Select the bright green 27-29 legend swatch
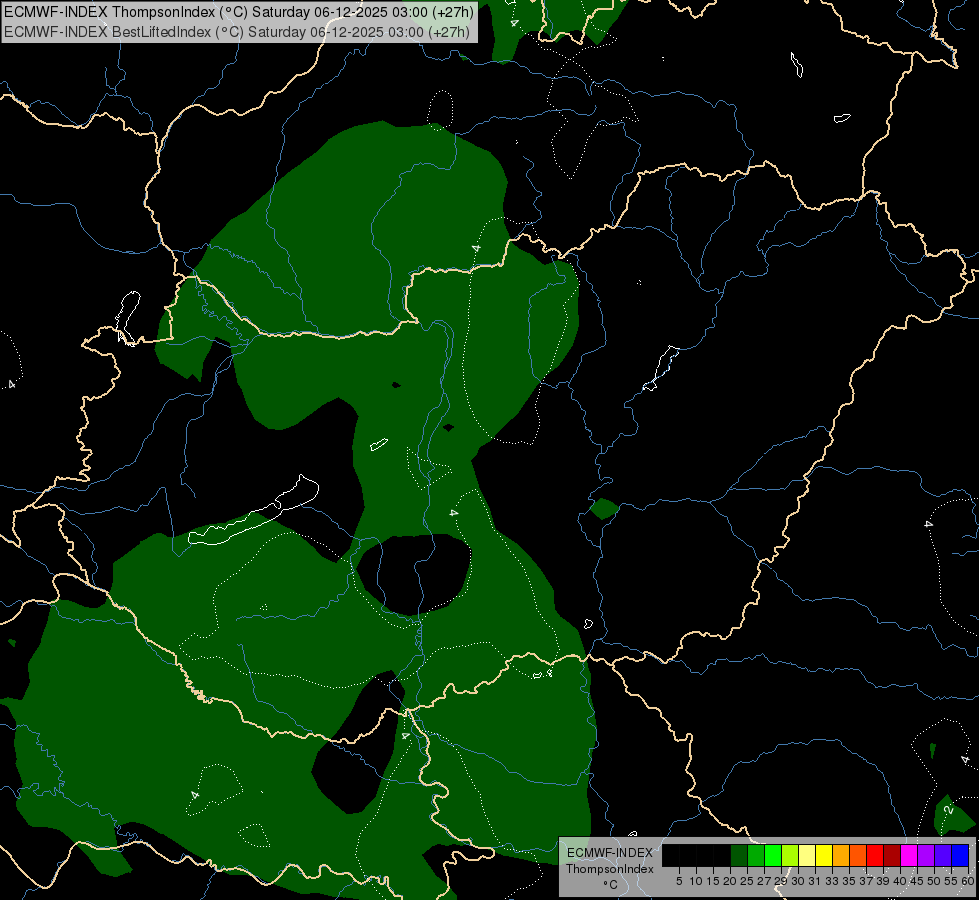 click(x=773, y=855)
